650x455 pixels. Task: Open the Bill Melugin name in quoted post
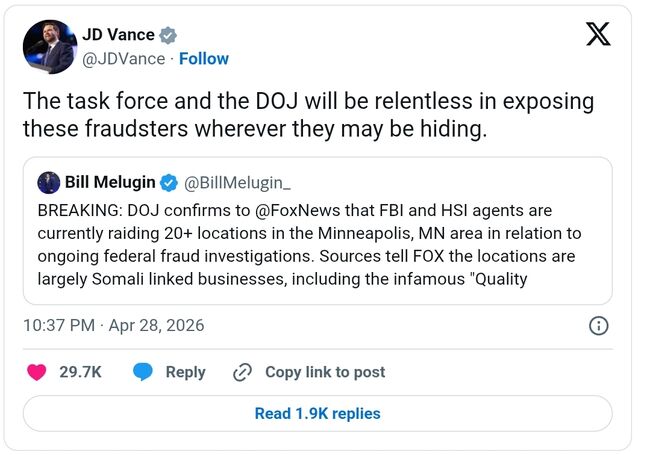coord(110,182)
